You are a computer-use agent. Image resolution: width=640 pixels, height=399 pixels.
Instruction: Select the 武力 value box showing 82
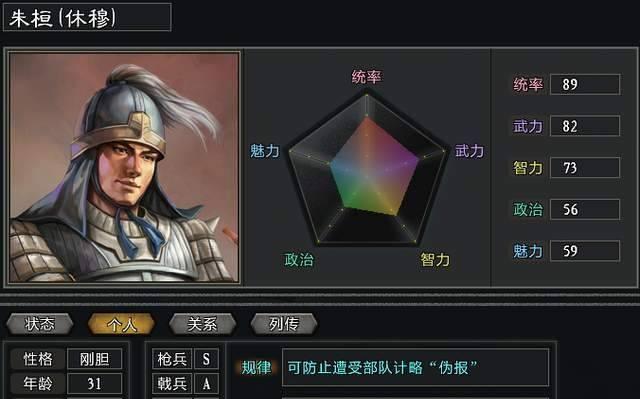tap(585, 126)
